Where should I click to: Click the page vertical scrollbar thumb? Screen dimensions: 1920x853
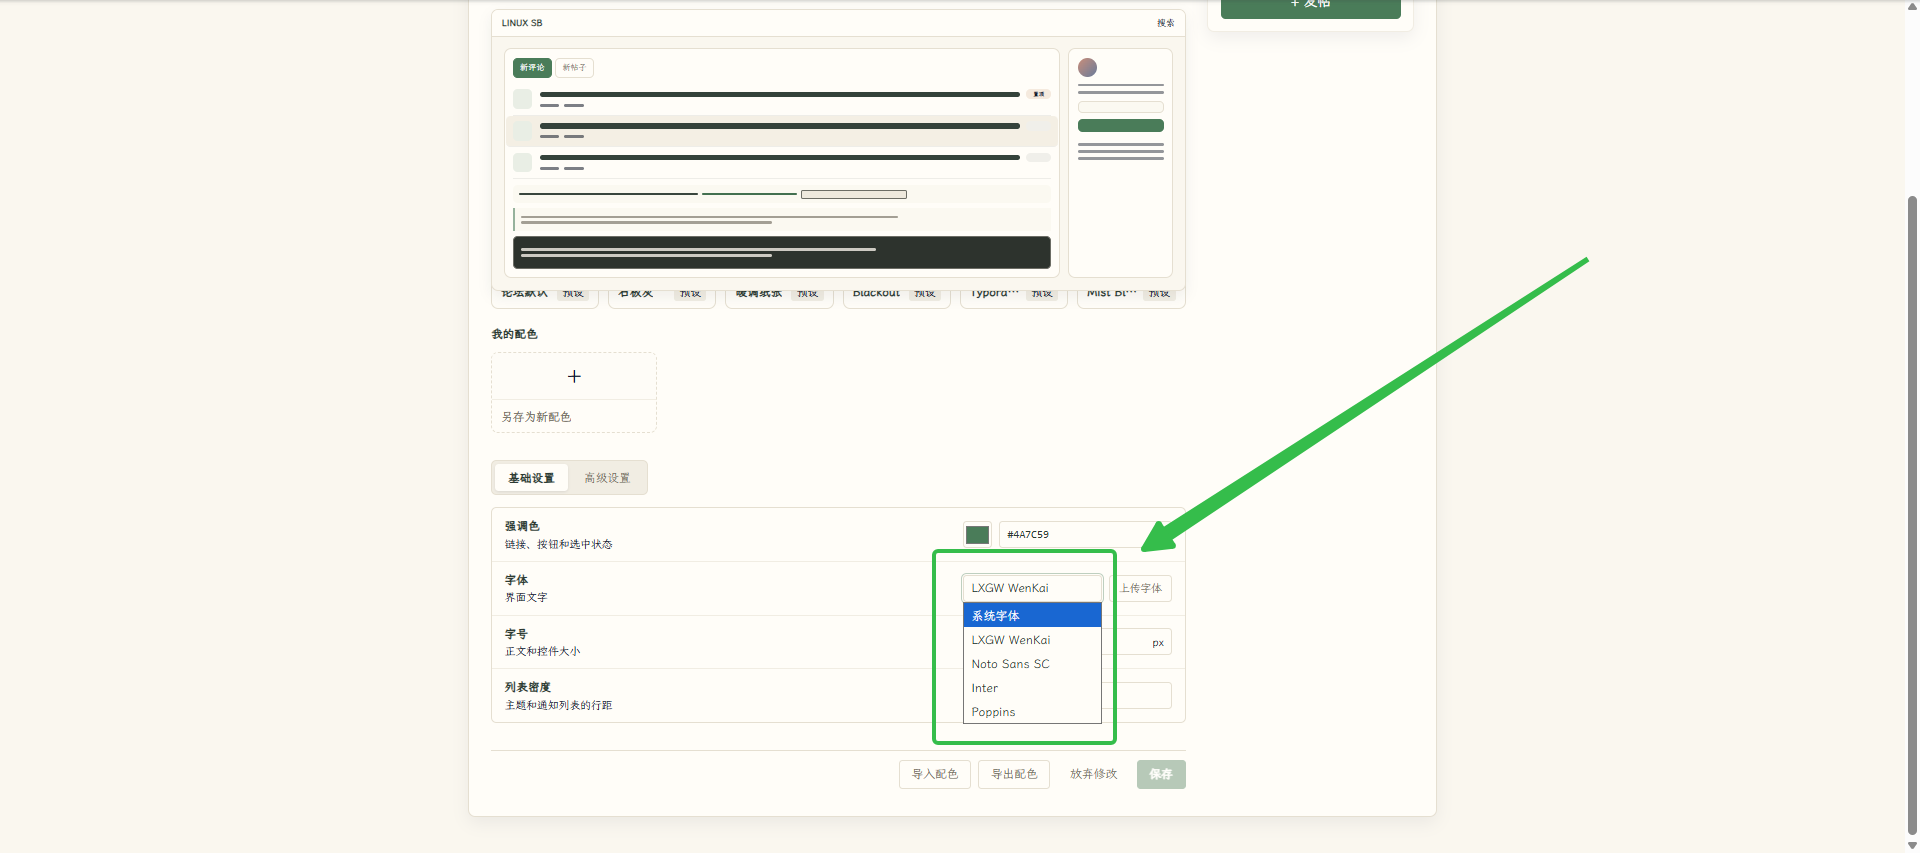(1912, 515)
